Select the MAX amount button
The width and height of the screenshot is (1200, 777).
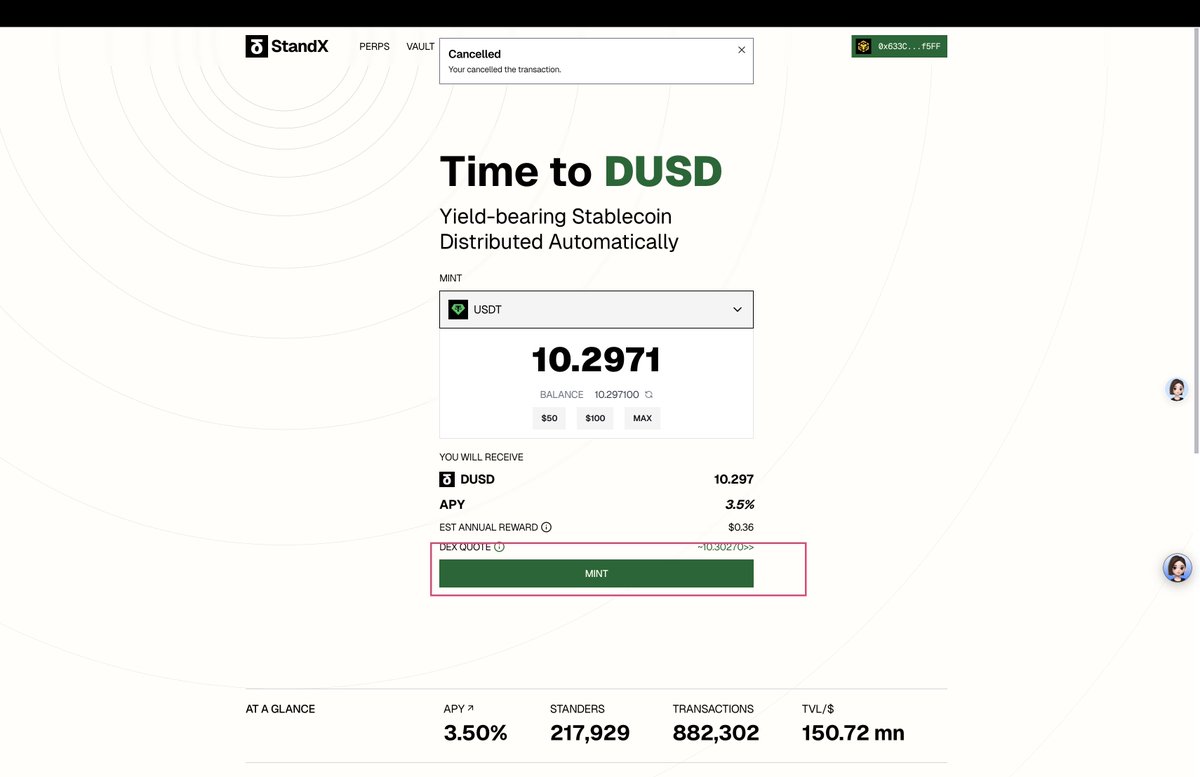coord(642,418)
